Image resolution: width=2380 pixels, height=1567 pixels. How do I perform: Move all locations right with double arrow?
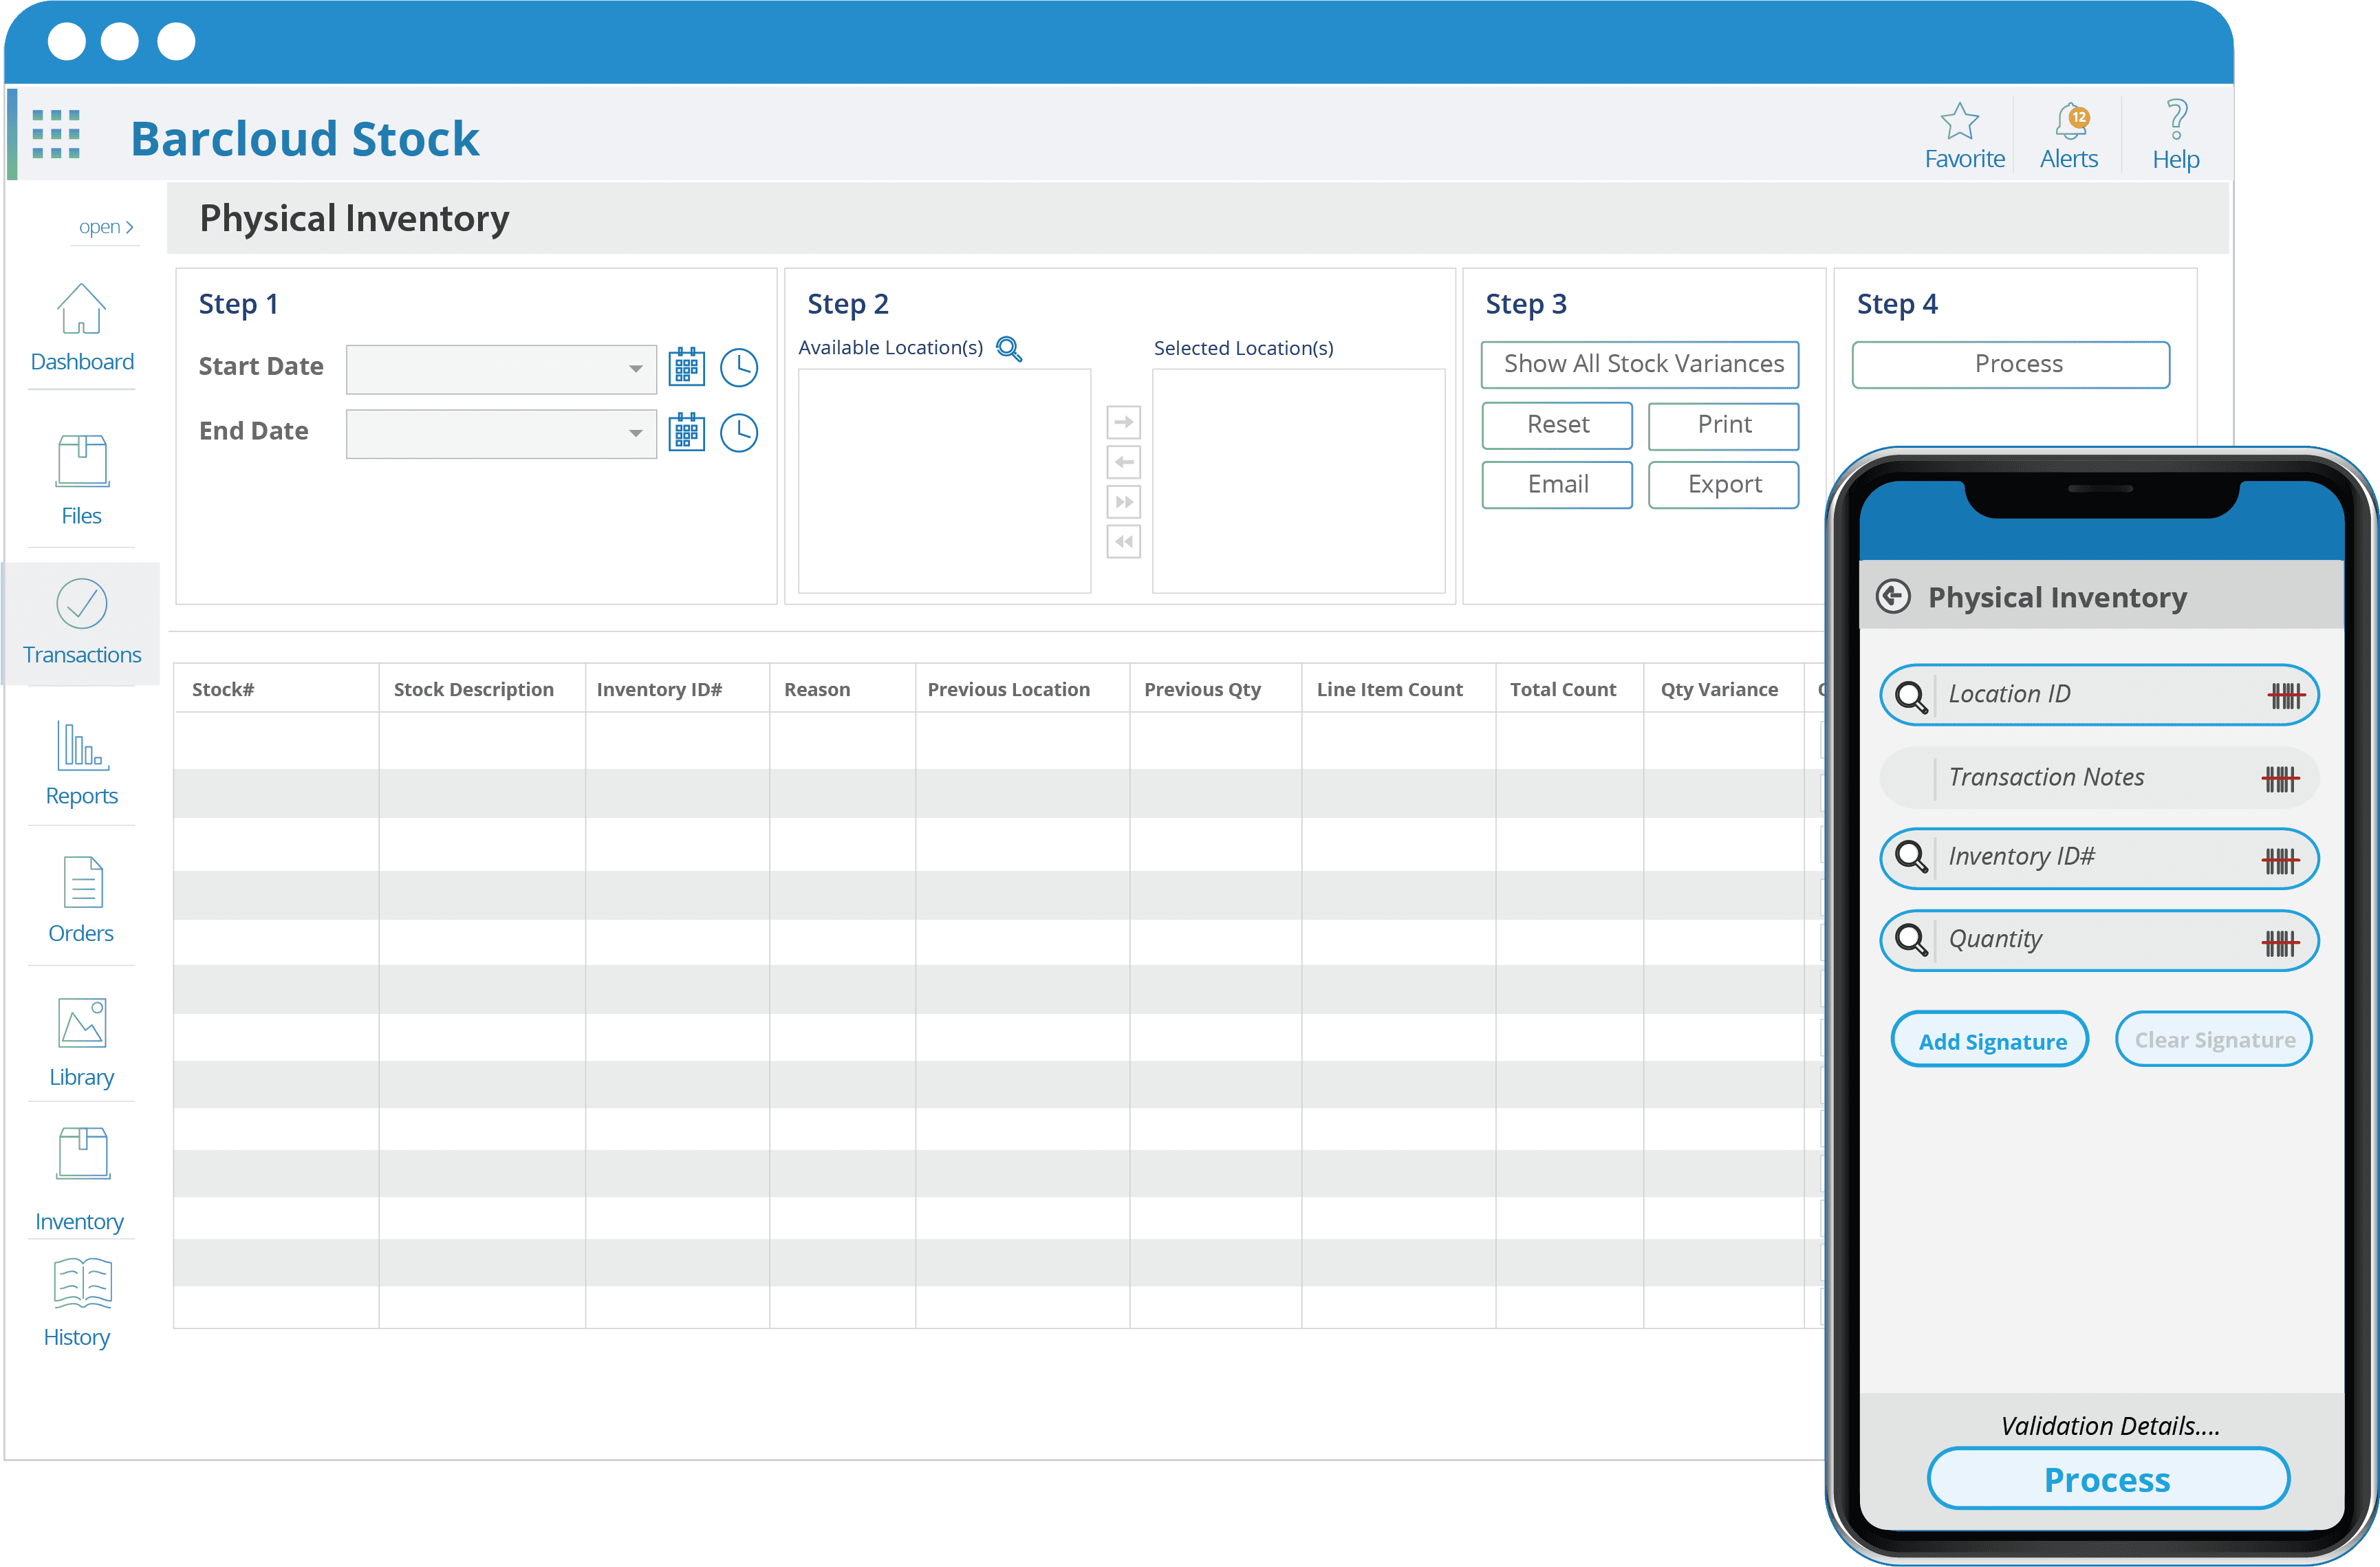[1124, 502]
